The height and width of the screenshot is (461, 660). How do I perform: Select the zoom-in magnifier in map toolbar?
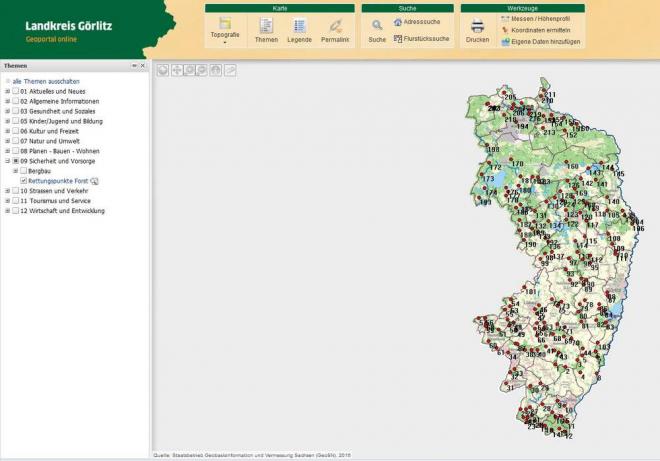point(189,70)
